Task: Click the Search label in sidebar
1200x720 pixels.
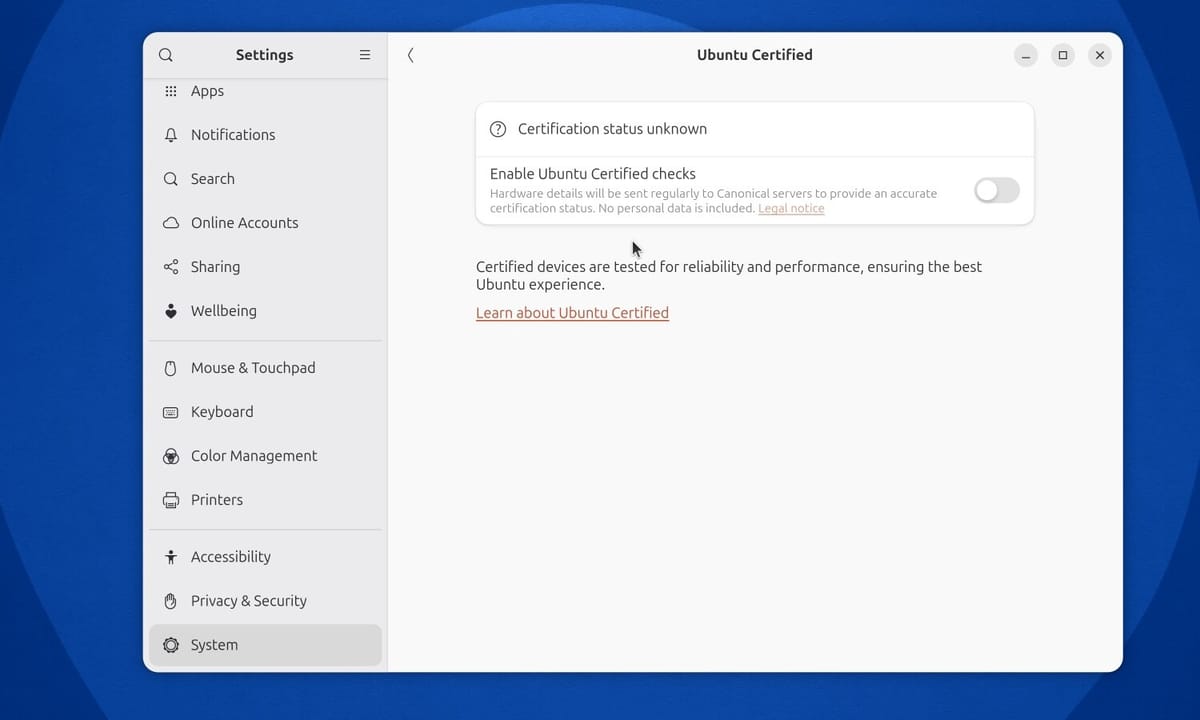Action: pos(213,179)
